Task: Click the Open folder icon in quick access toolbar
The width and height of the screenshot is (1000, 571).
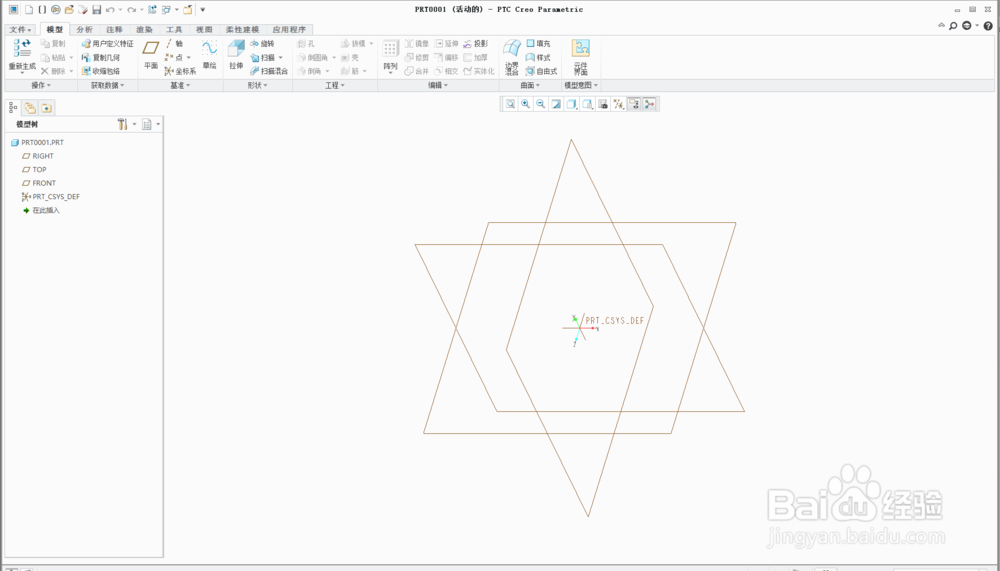Action: click(x=69, y=10)
